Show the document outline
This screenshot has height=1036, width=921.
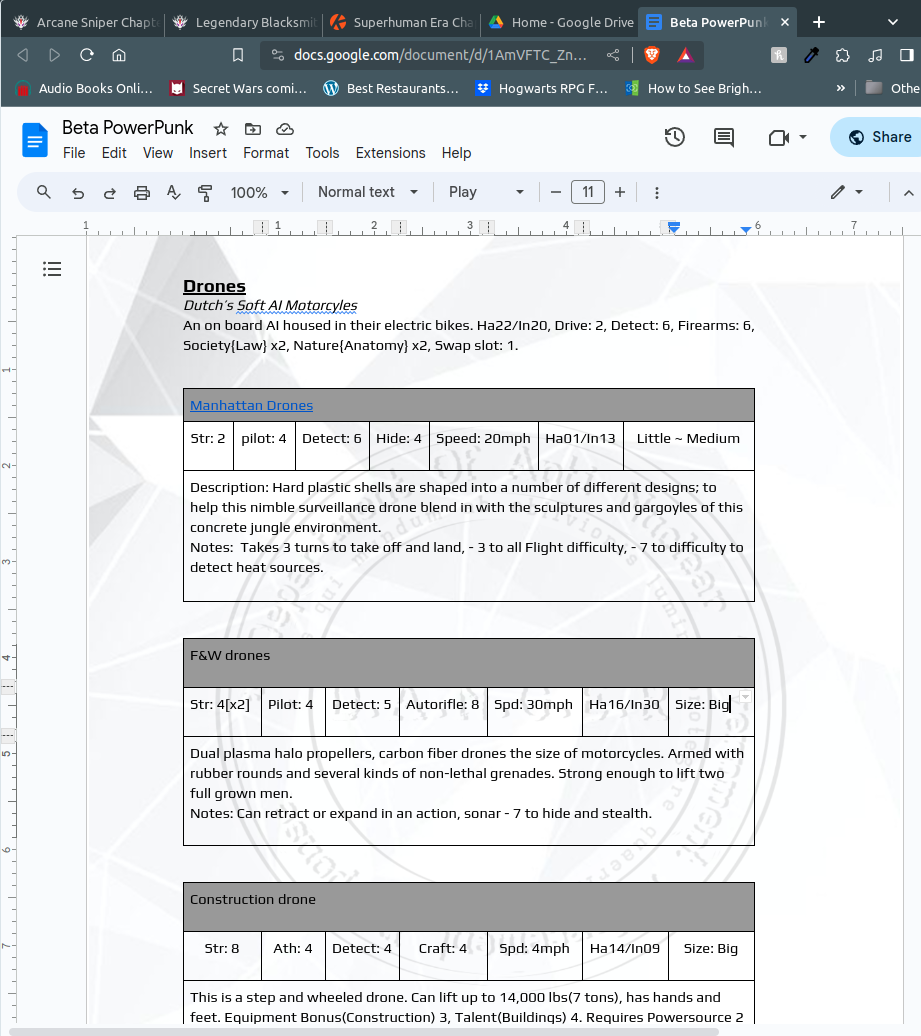point(52,269)
